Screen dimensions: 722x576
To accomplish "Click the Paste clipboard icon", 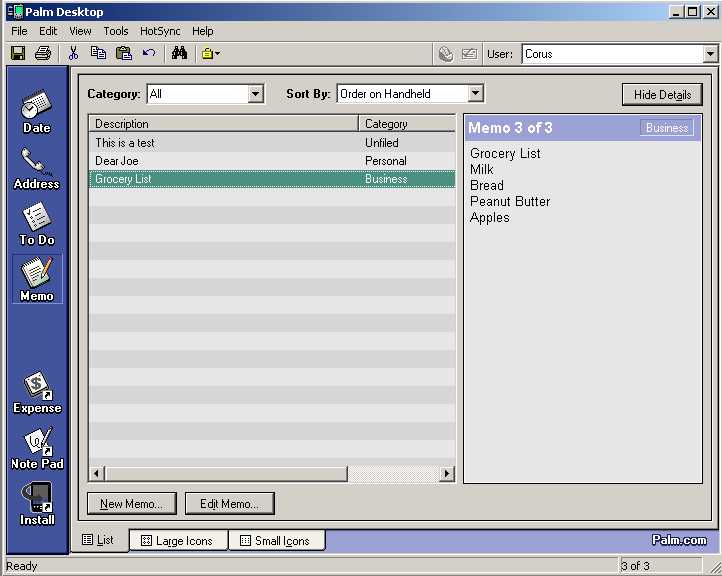I will 123,53.
